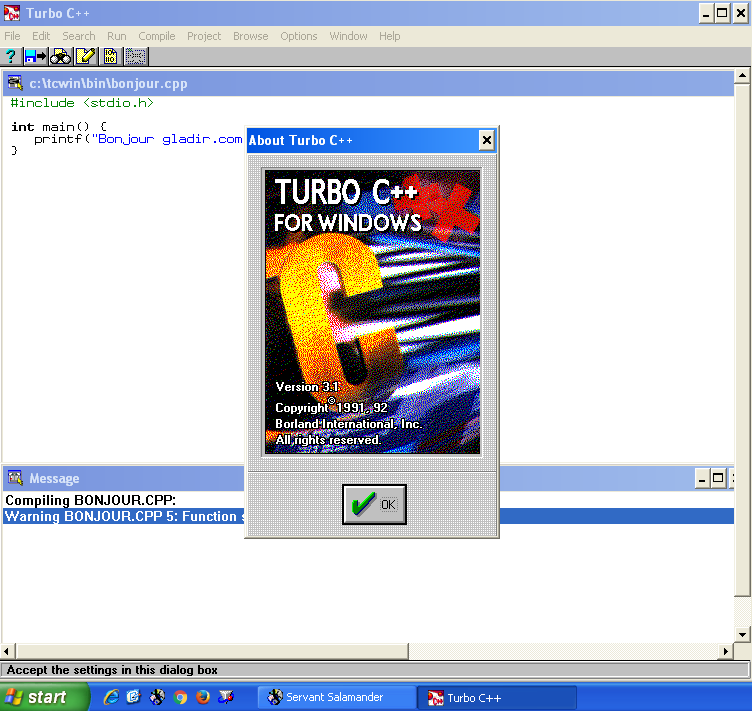Click the horizontal scrollbar right arrow

726,651
